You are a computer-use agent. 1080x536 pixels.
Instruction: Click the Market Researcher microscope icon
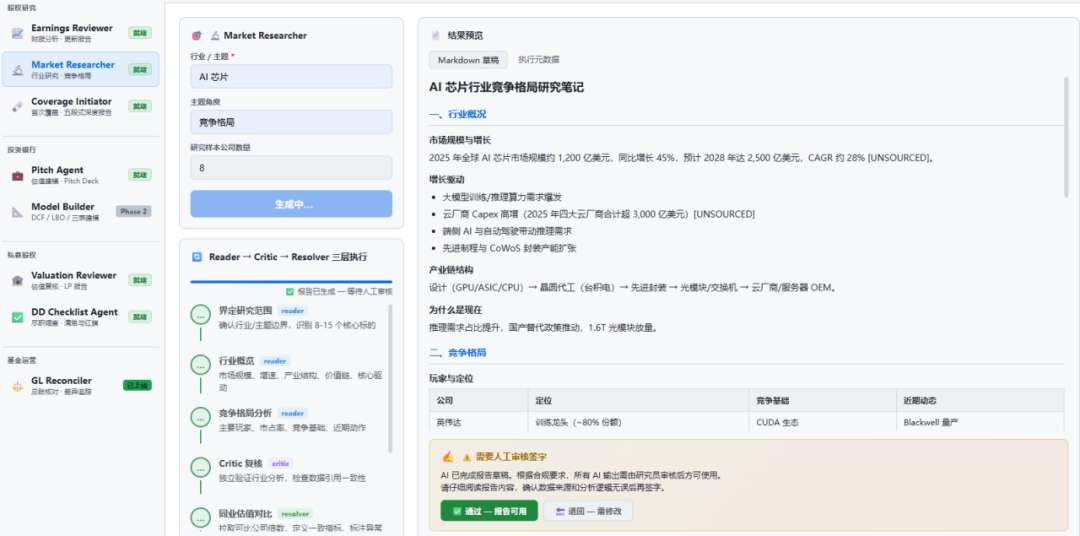click(x=17, y=69)
